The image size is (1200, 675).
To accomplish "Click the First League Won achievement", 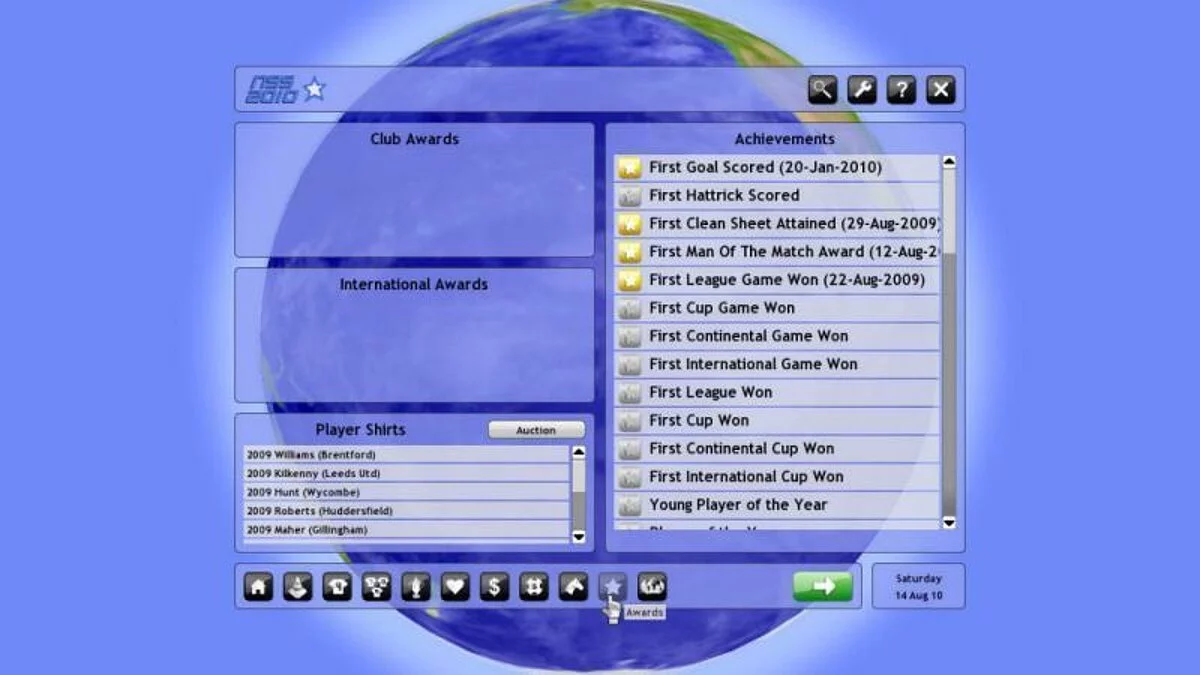I will click(x=777, y=392).
